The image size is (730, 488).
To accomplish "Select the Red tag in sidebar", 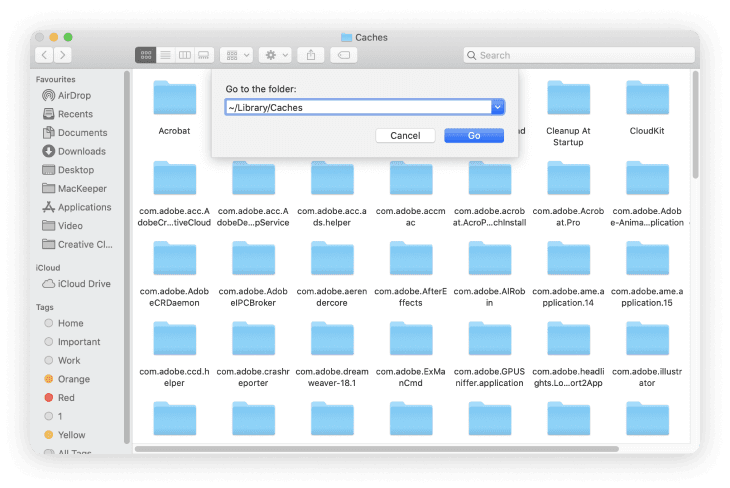I will (68, 397).
